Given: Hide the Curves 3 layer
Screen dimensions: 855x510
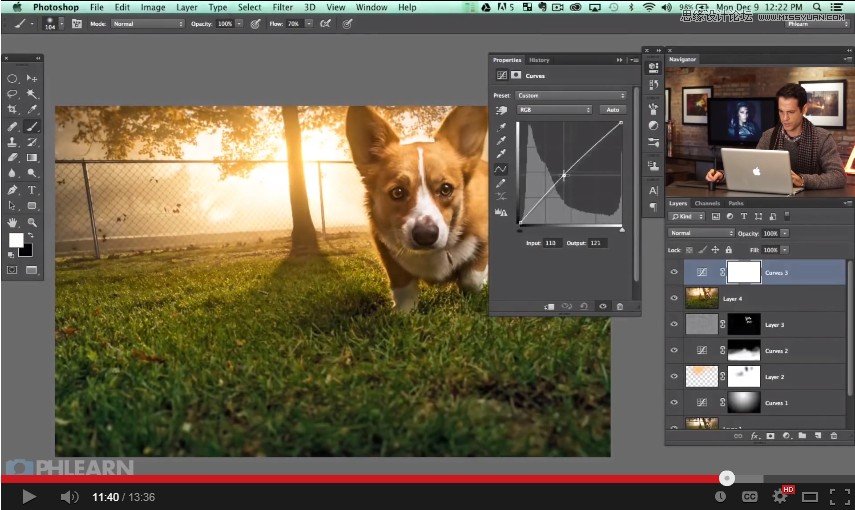Looking at the screenshot, I should coord(674,272).
